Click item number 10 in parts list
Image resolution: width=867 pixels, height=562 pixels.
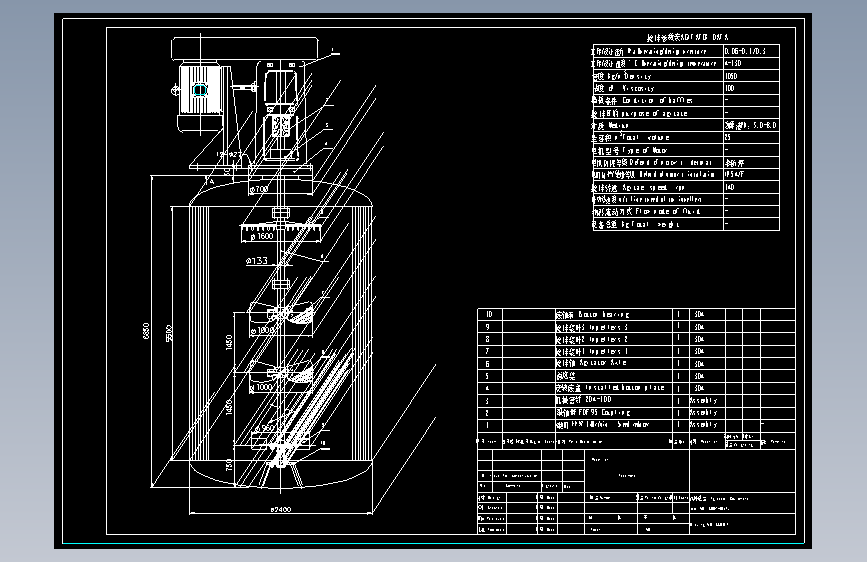pos(489,314)
